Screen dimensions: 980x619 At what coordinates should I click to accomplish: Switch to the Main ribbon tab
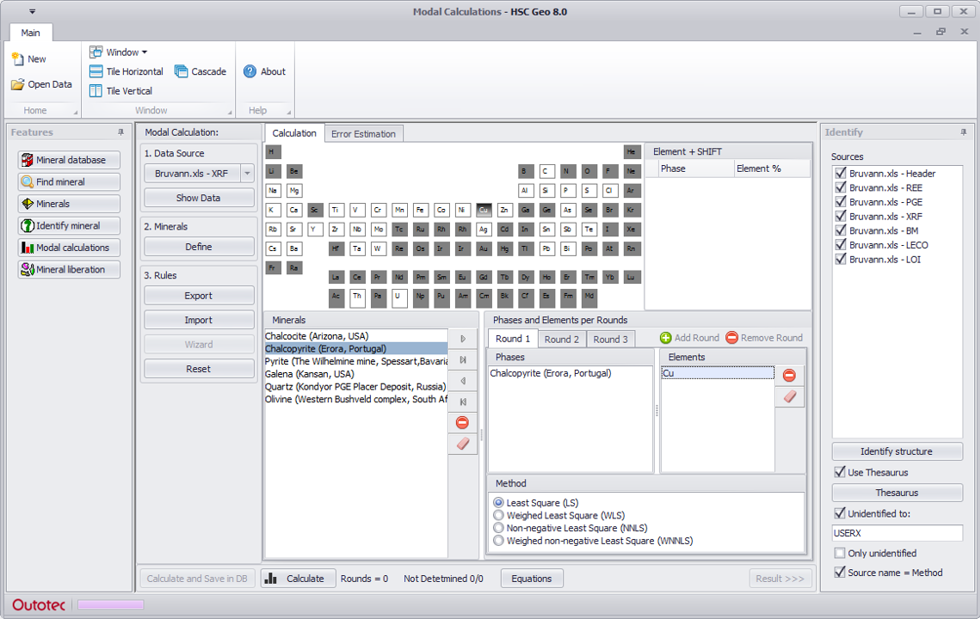pos(31,33)
